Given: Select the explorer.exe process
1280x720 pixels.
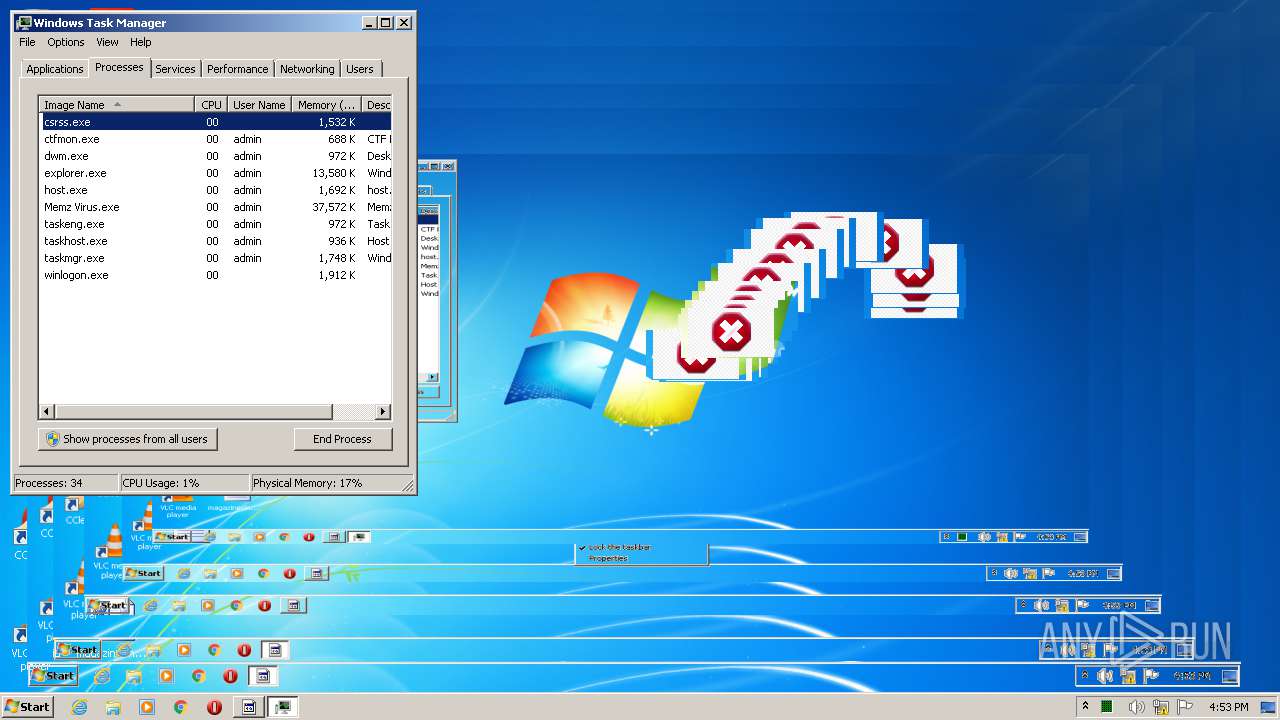Looking at the screenshot, I should point(215,173).
